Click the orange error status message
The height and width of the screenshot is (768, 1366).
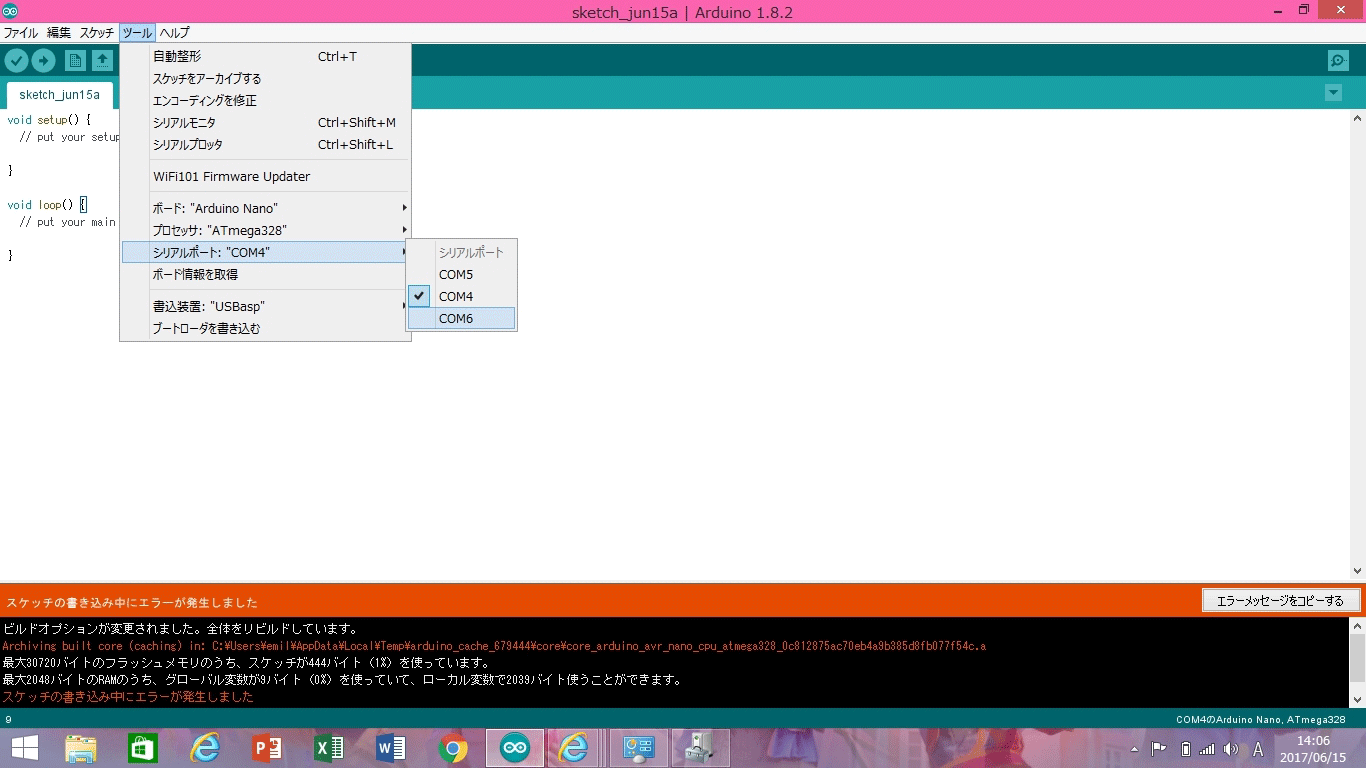pyautogui.click(x=132, y=603)
